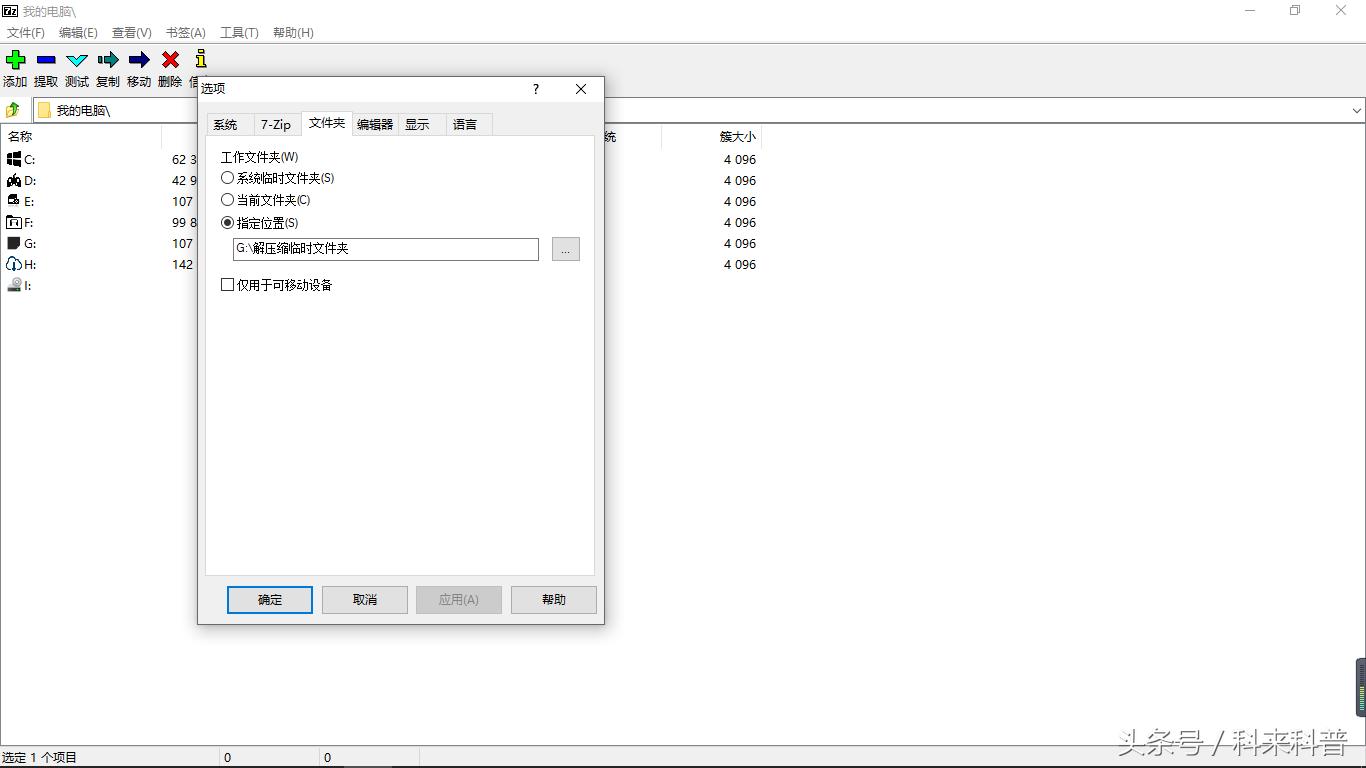Click the yellow Info toolbar icon

201,59
